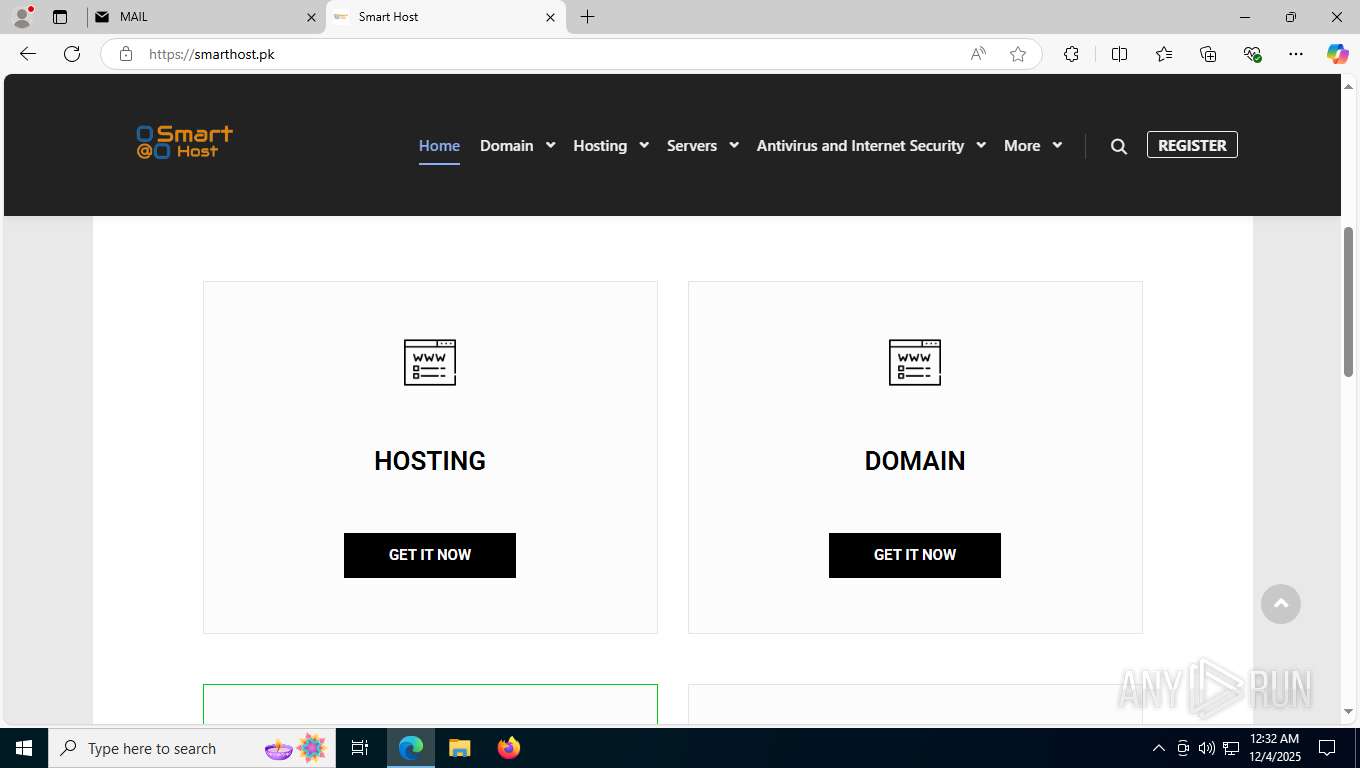
Task: Click GET IT NOW under Hosting
Action: point(430,555)
